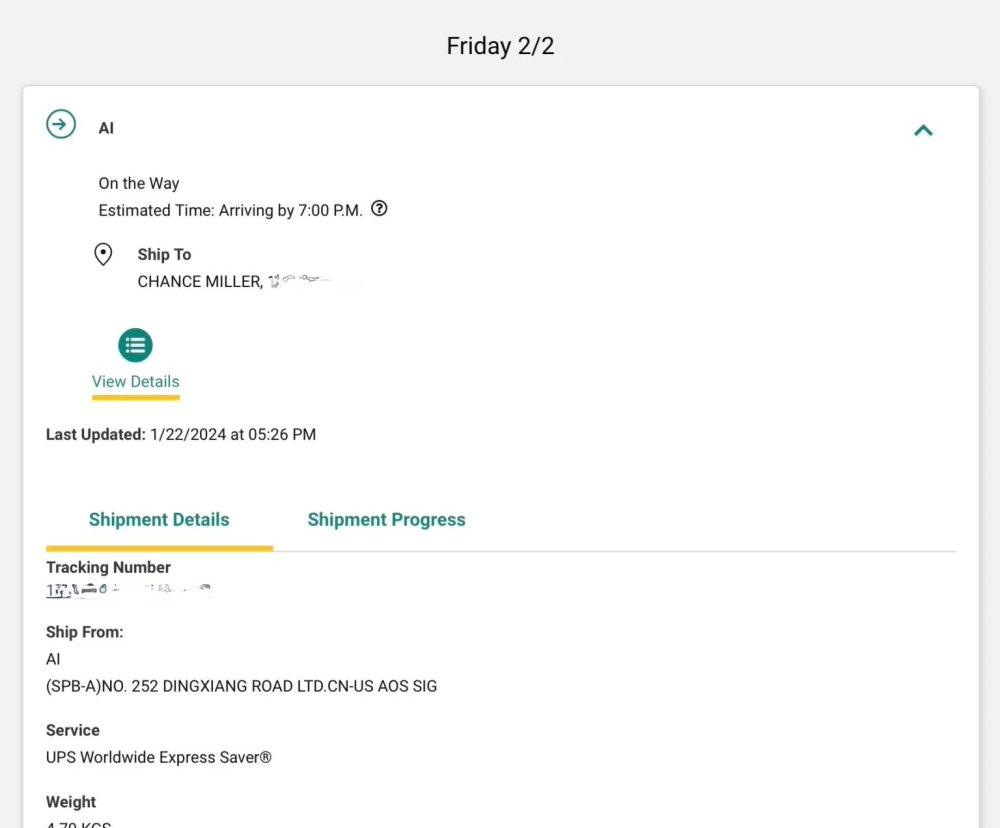Click the On the Way status text

[x=139, y=183]
